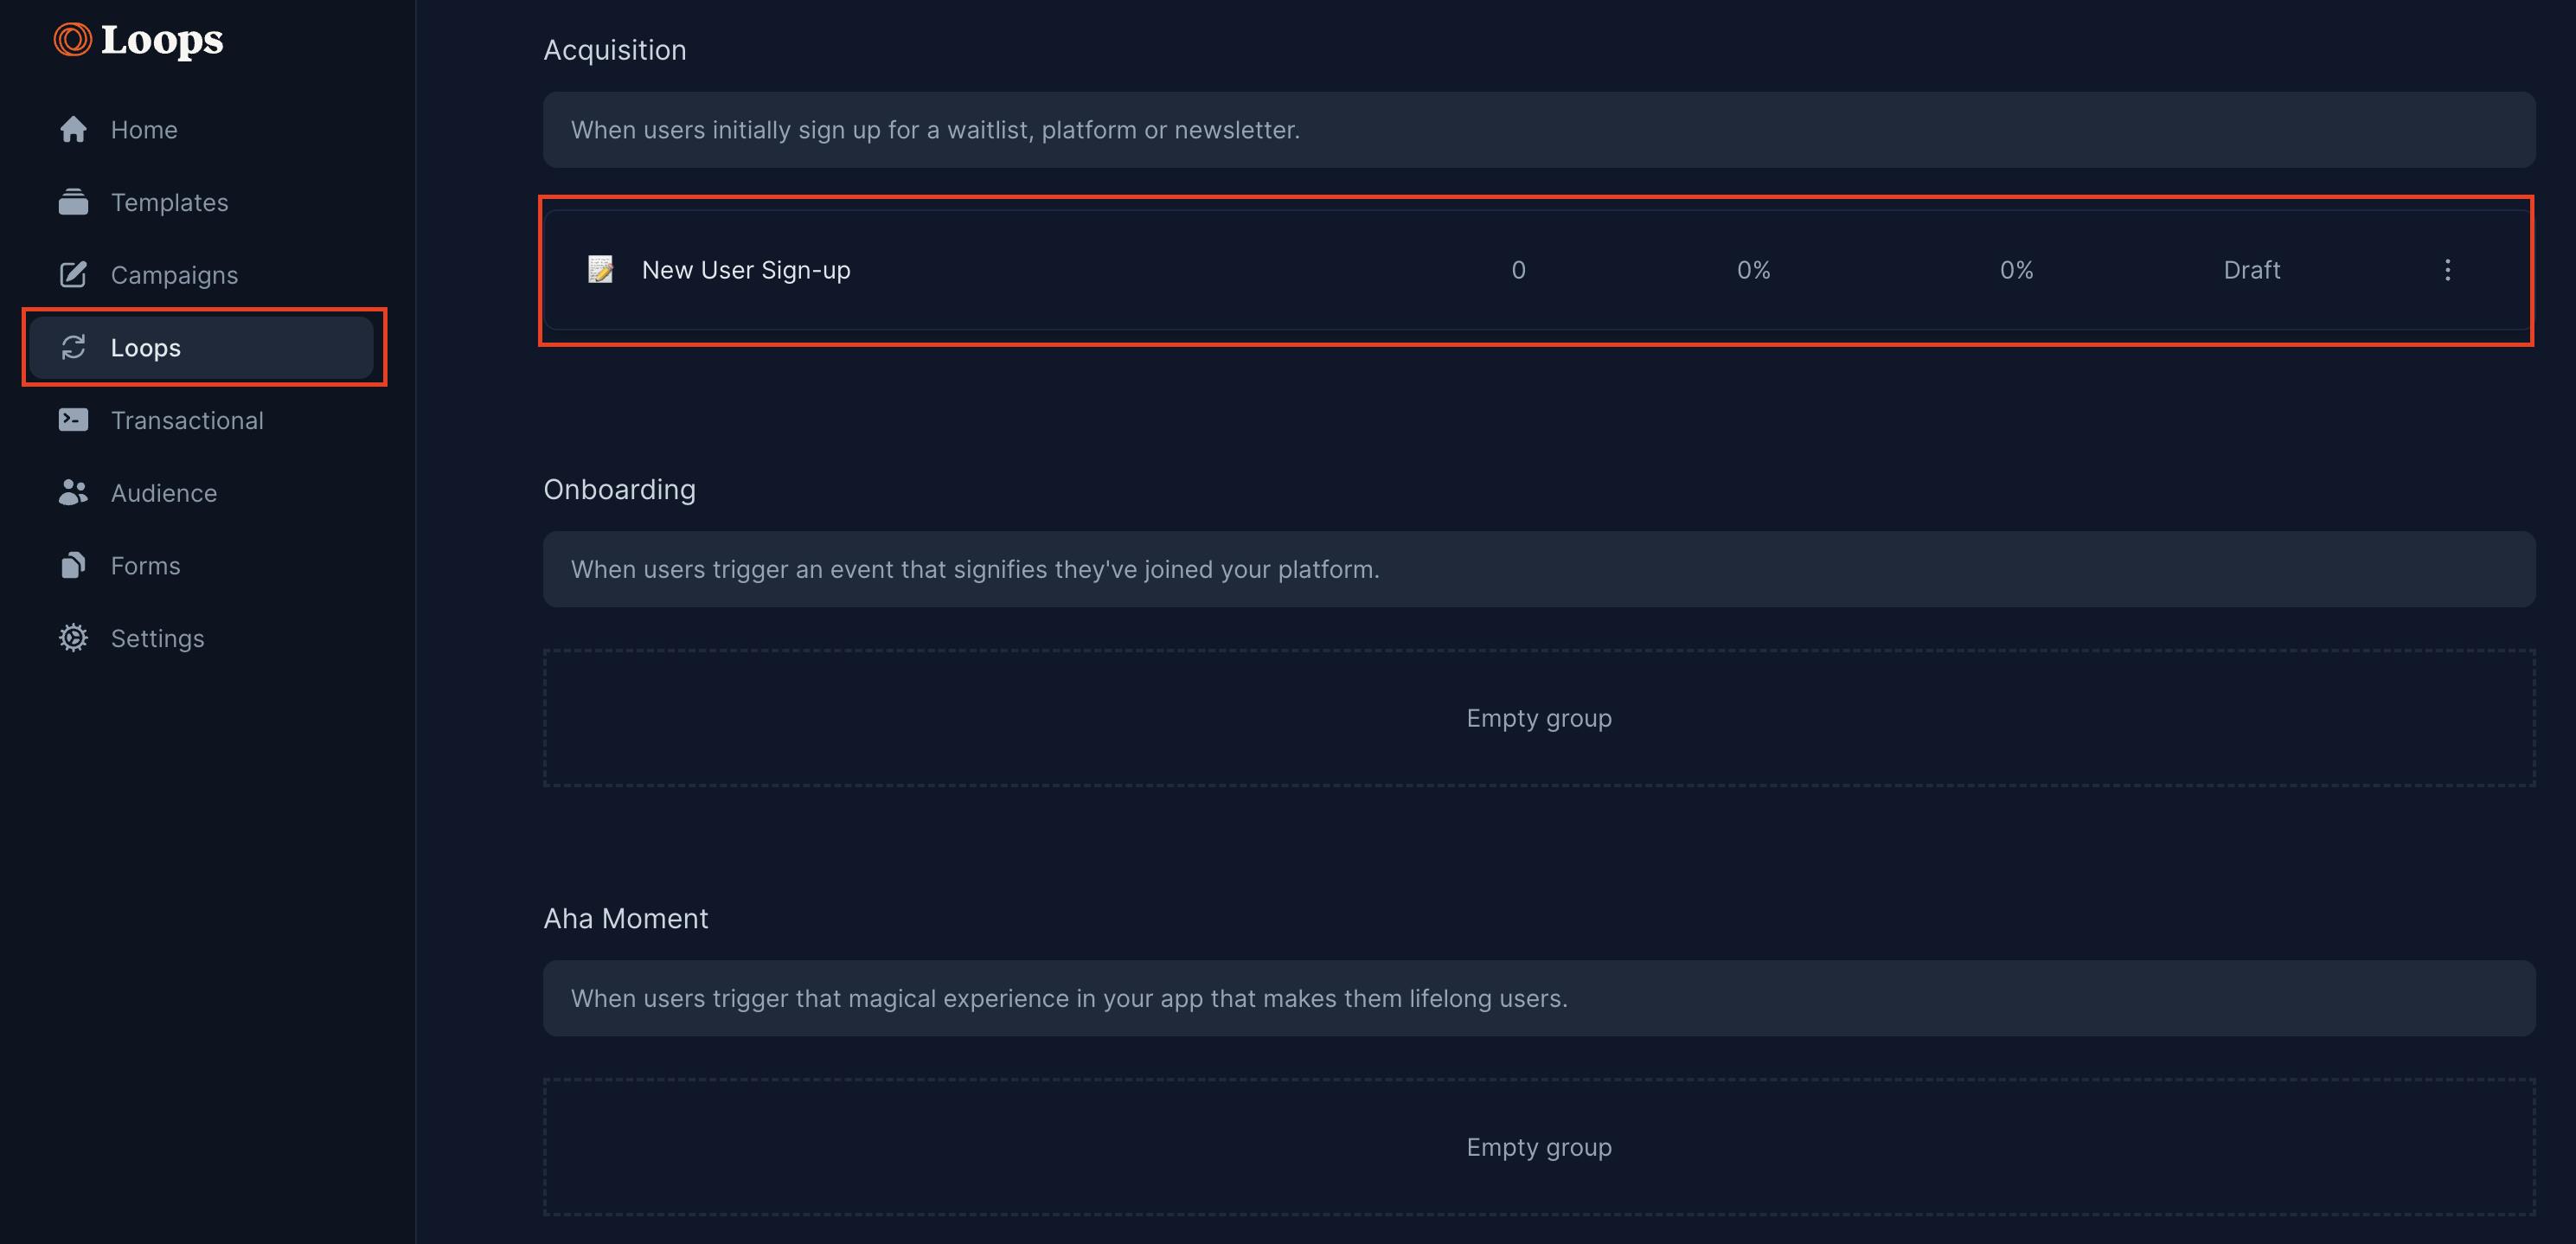
Task: Go to the Home menu item
Action: (144, 130)
